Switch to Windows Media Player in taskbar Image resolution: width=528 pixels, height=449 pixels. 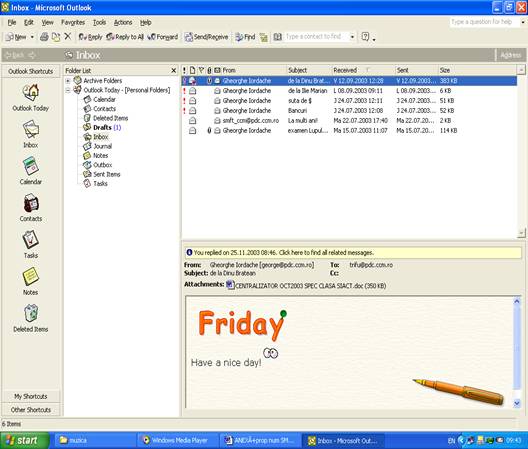coord(178,440)
